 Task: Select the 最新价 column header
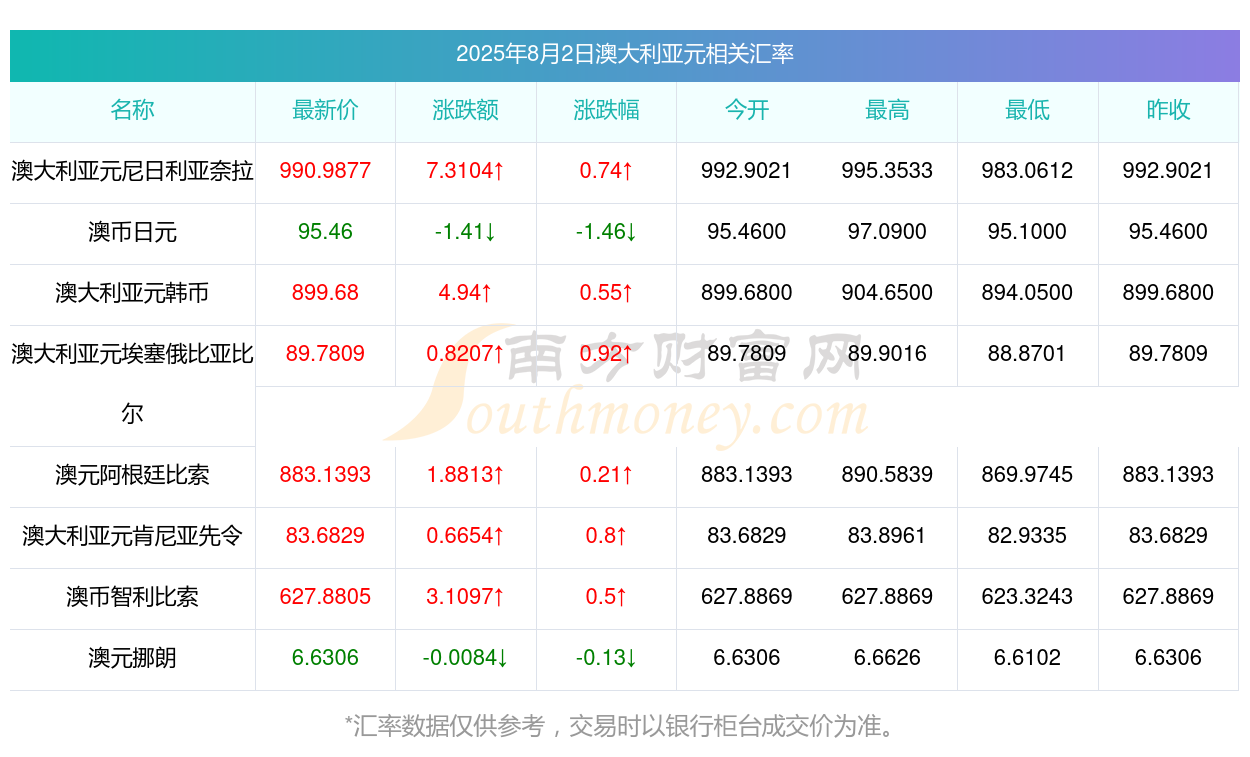[x=325, y=110]
